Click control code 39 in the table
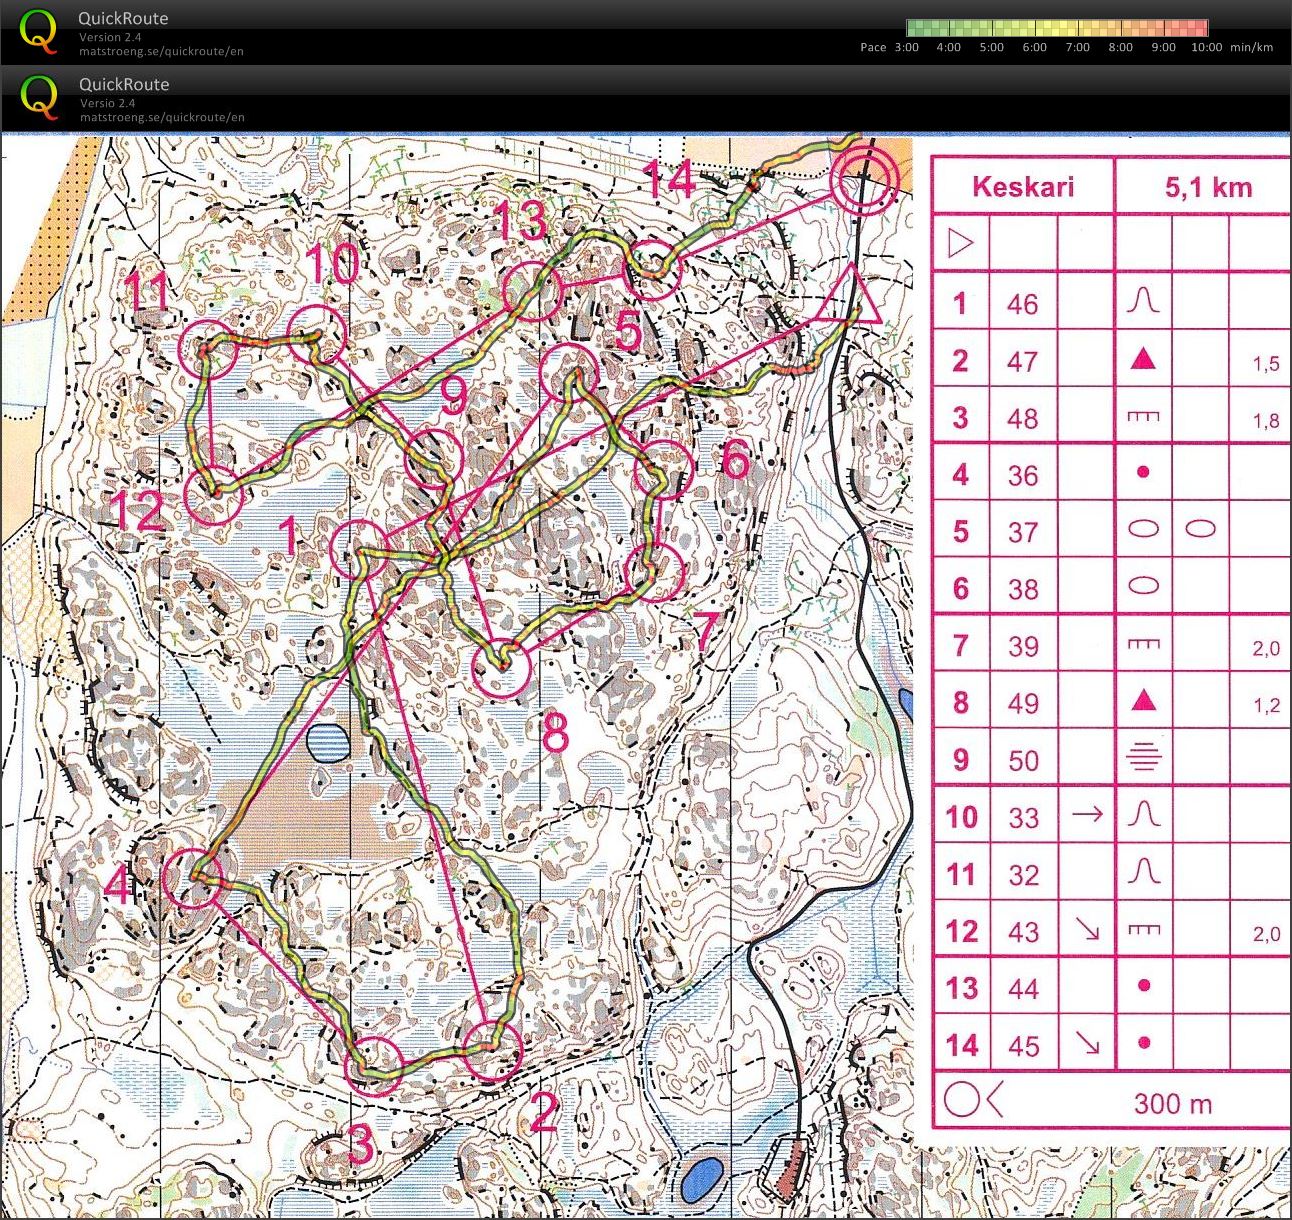The width and height of the screenshot is (1292, 1220). (x=1022, y=646)
